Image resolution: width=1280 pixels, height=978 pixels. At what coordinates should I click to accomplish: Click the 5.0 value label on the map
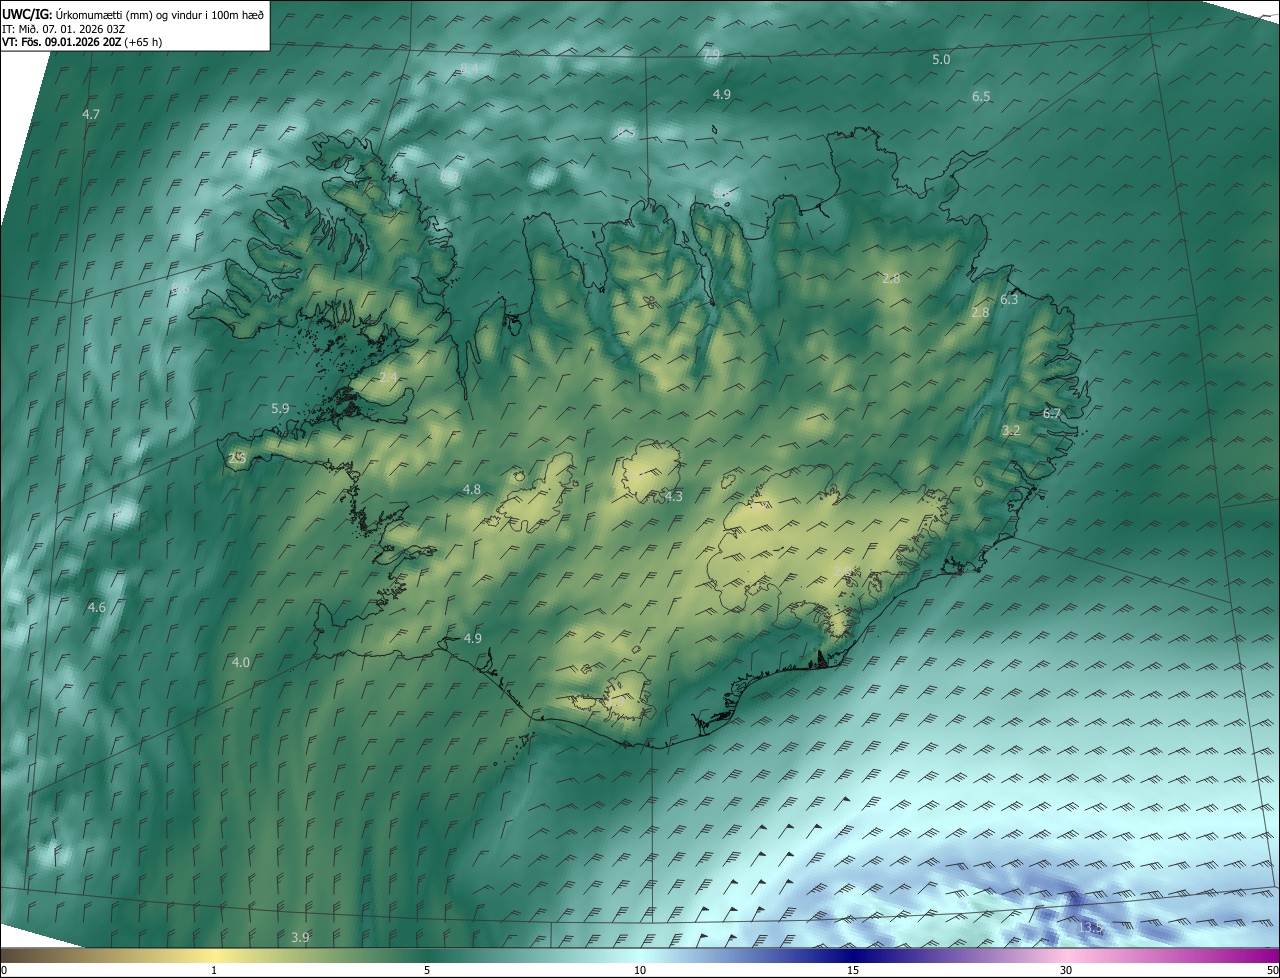click(941, 60)
